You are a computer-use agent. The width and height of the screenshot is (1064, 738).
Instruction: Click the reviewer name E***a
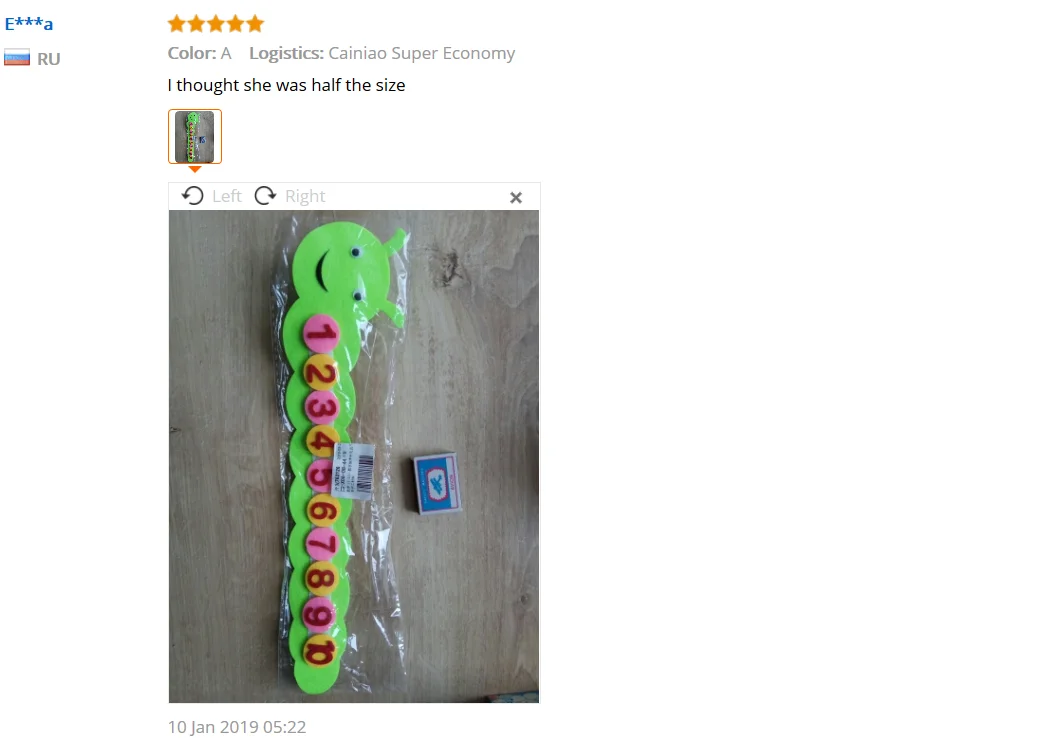(x=28, y=24)
